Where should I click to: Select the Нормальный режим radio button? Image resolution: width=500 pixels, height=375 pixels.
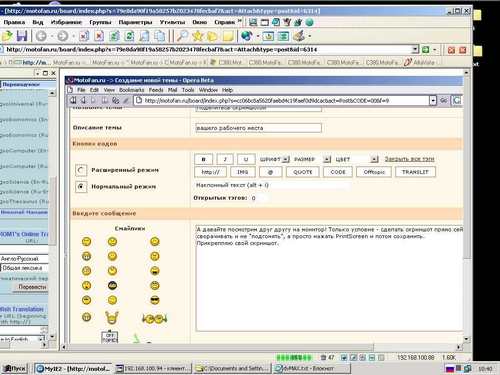[81, 187]
